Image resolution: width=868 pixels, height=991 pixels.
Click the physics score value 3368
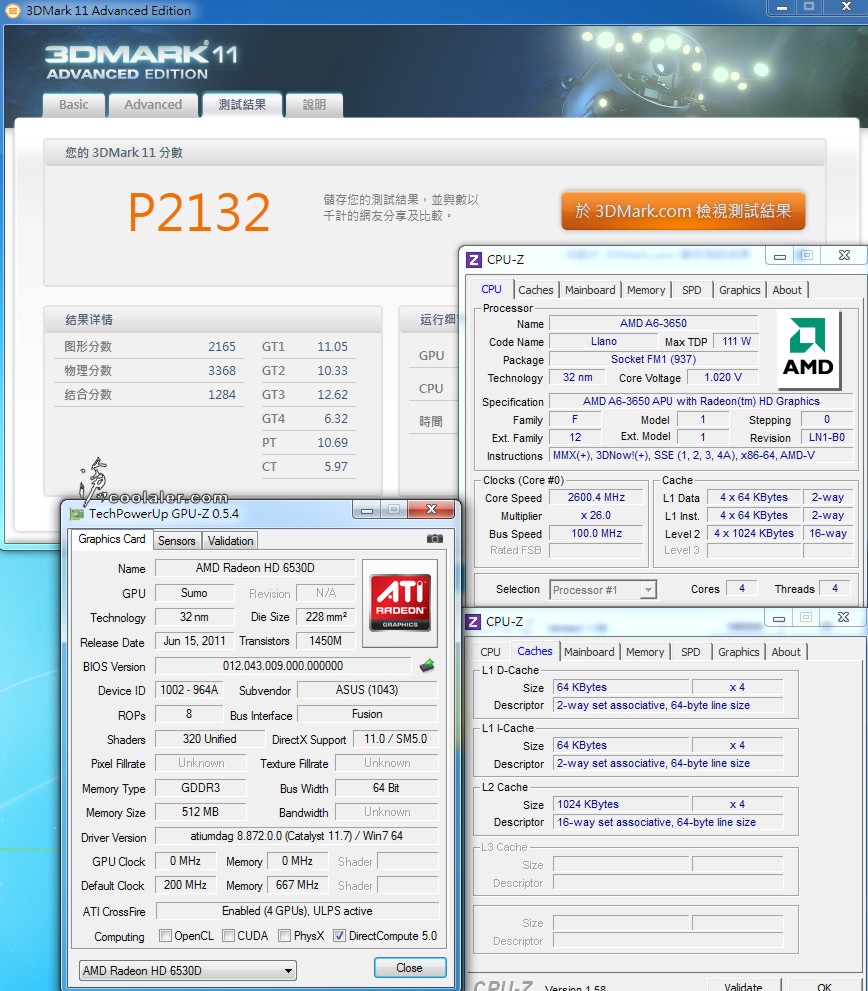[x=222, y=370]
